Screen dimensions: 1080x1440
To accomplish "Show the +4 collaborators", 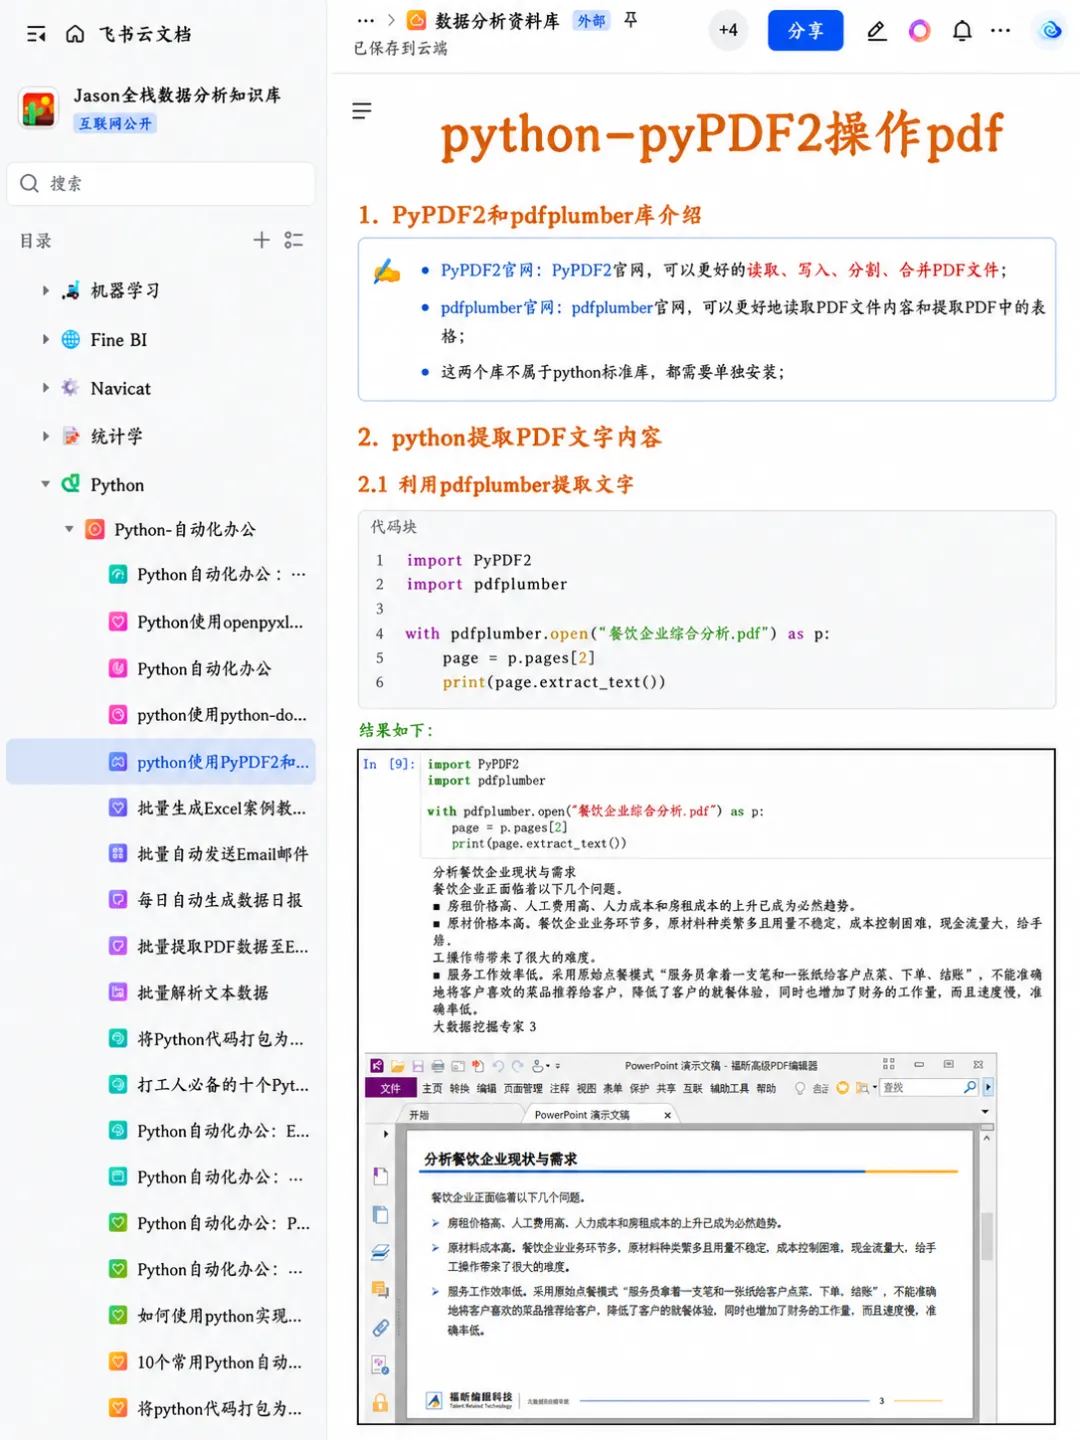I will coord(728,31).
